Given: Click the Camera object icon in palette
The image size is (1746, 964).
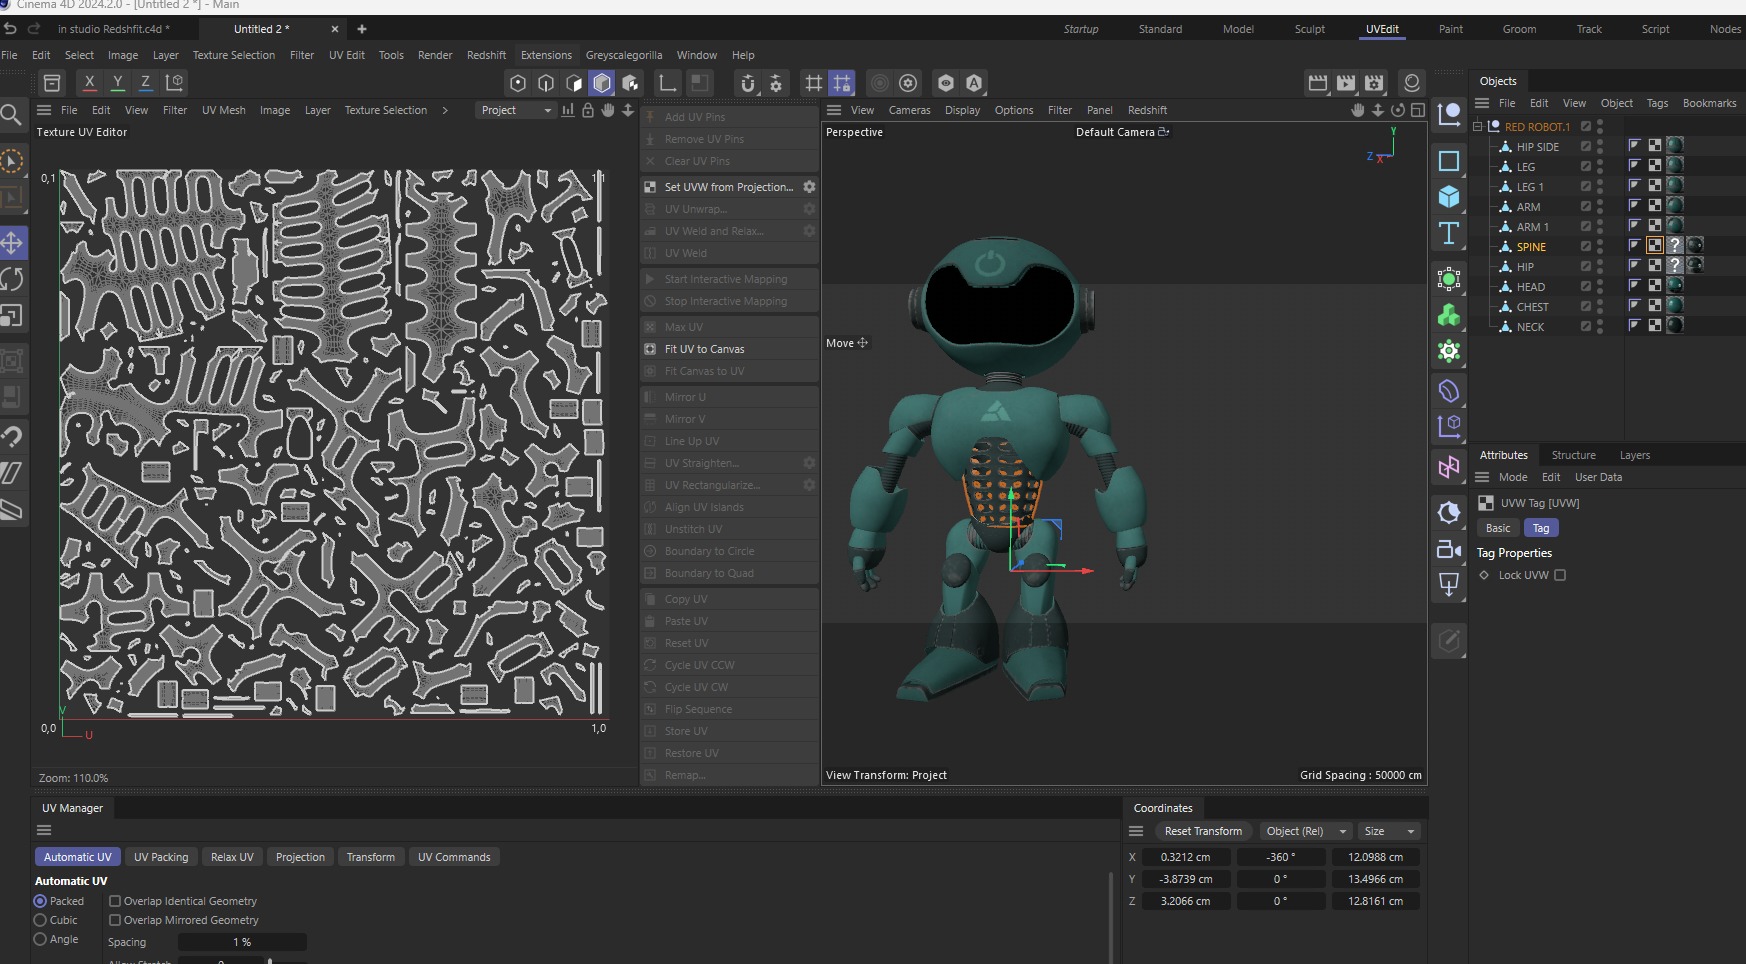Looking at the screenshot, I should [x=1449, y=549].
